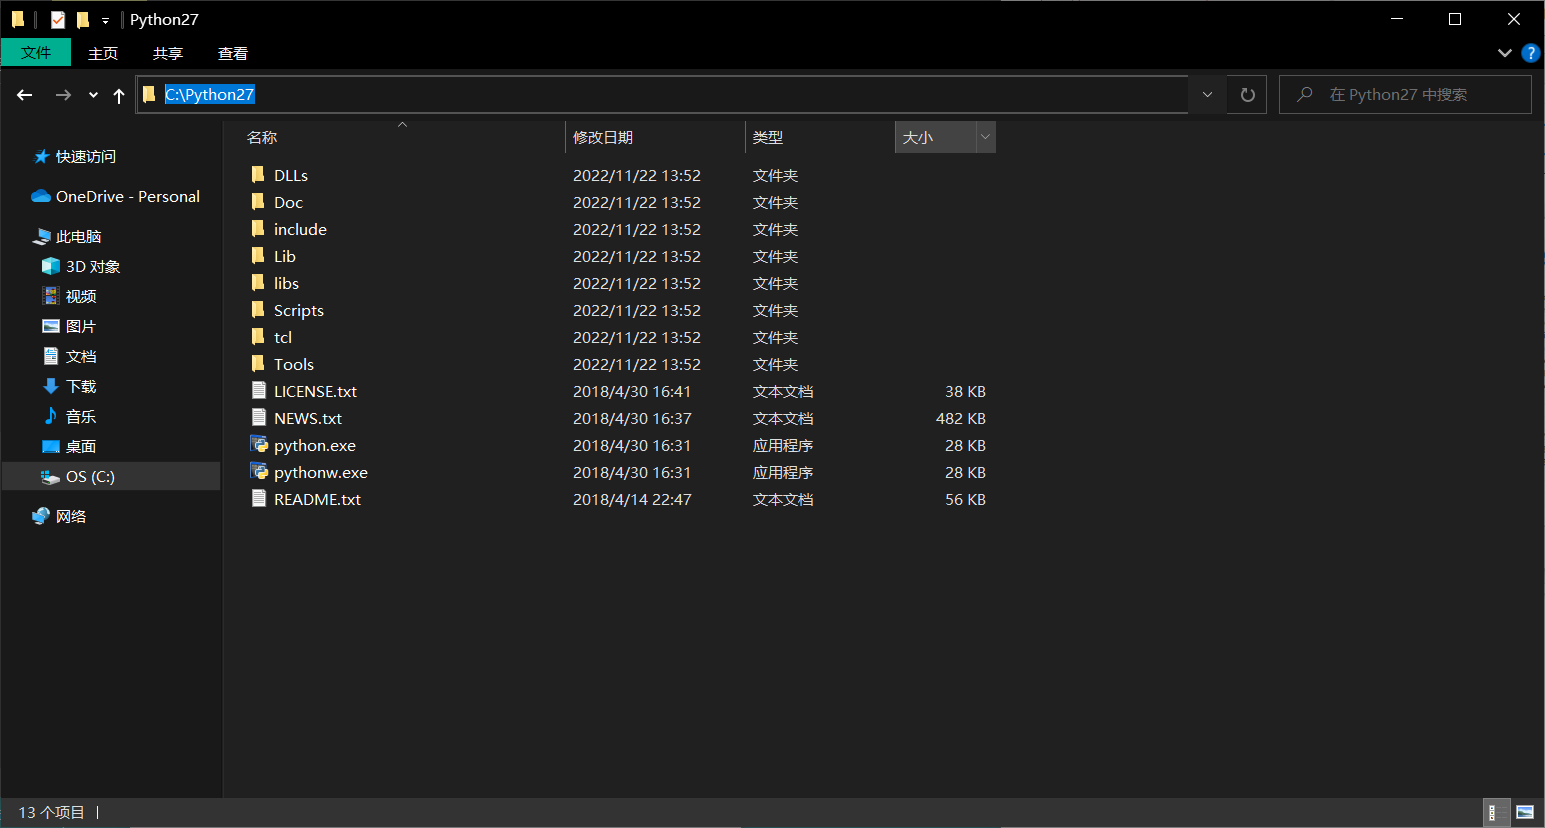This screenshot has width=1545, height=828.
Task: Open recent locations dropdown arrow
Action: click(93, 95)
